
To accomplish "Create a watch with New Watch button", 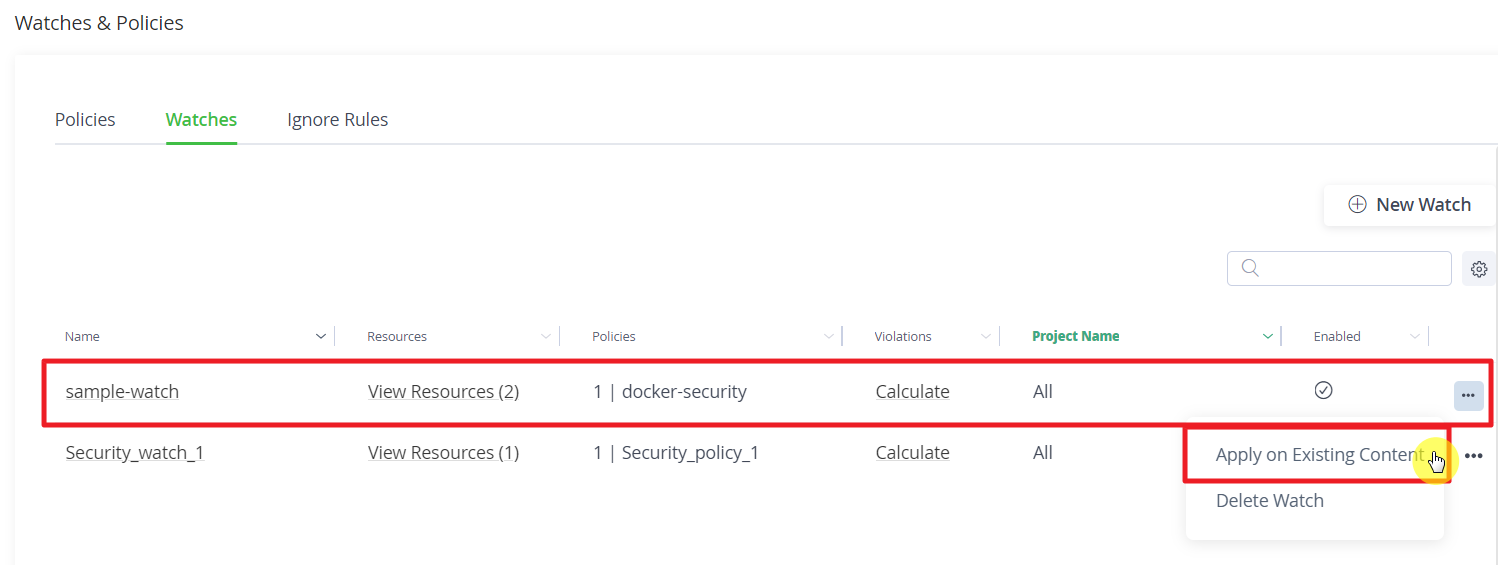I will tap(1409, 205).
